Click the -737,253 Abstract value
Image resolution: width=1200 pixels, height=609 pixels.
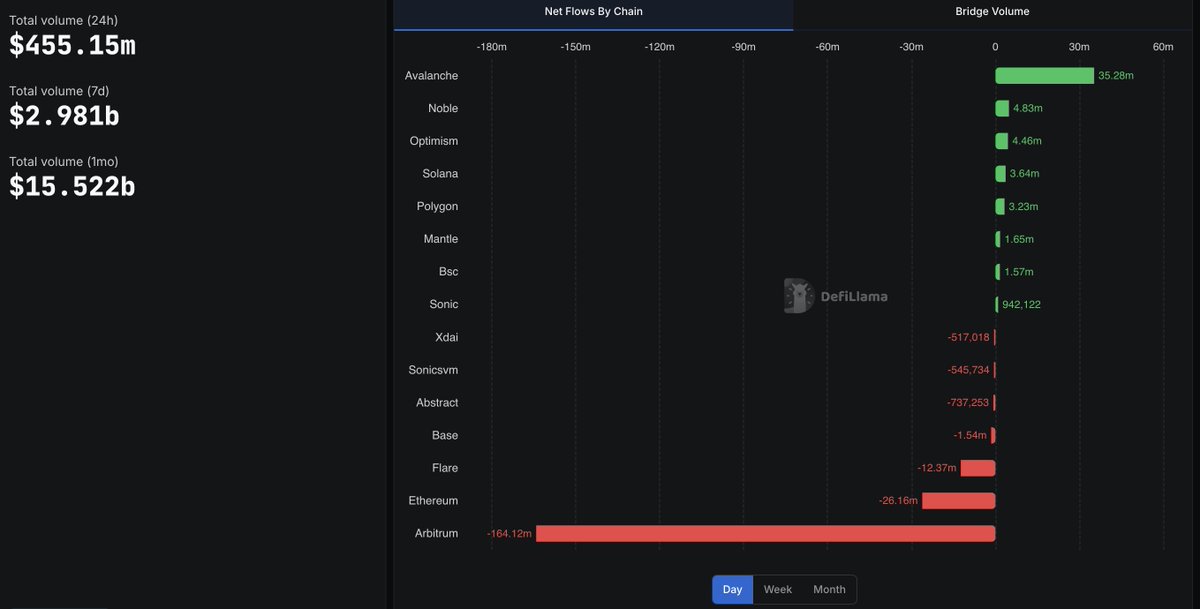(x=968, y=403)
